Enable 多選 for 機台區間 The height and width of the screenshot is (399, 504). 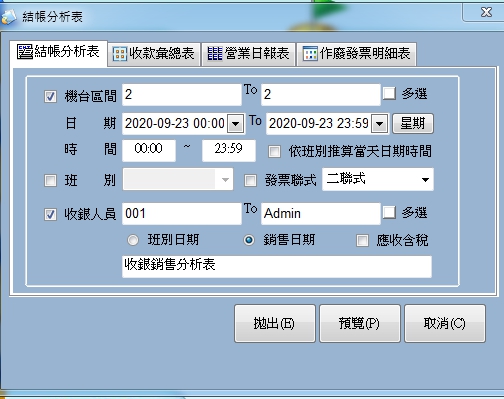389,93
